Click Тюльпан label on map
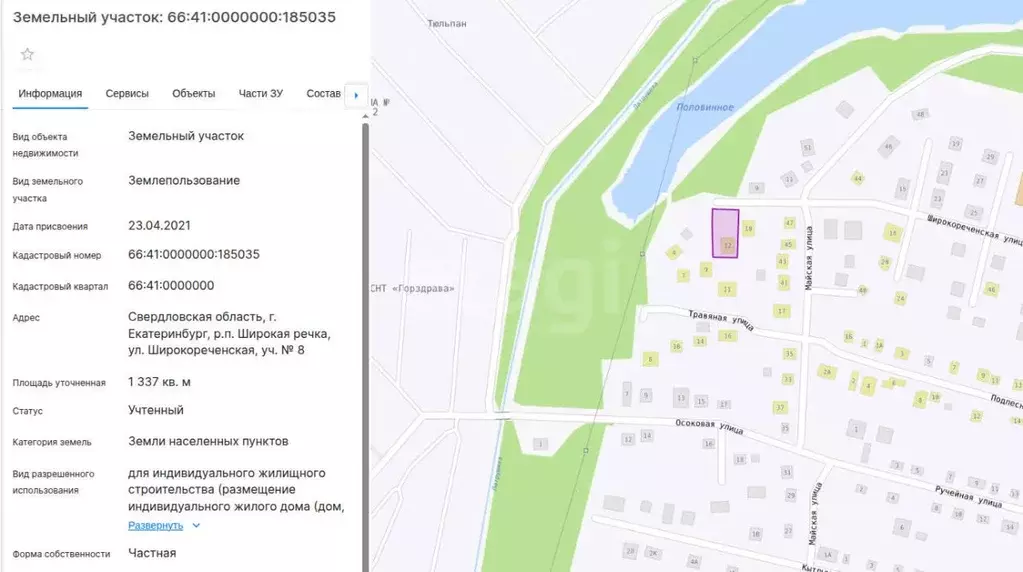This screenshot has width=1023, height=572. [447, 23]
